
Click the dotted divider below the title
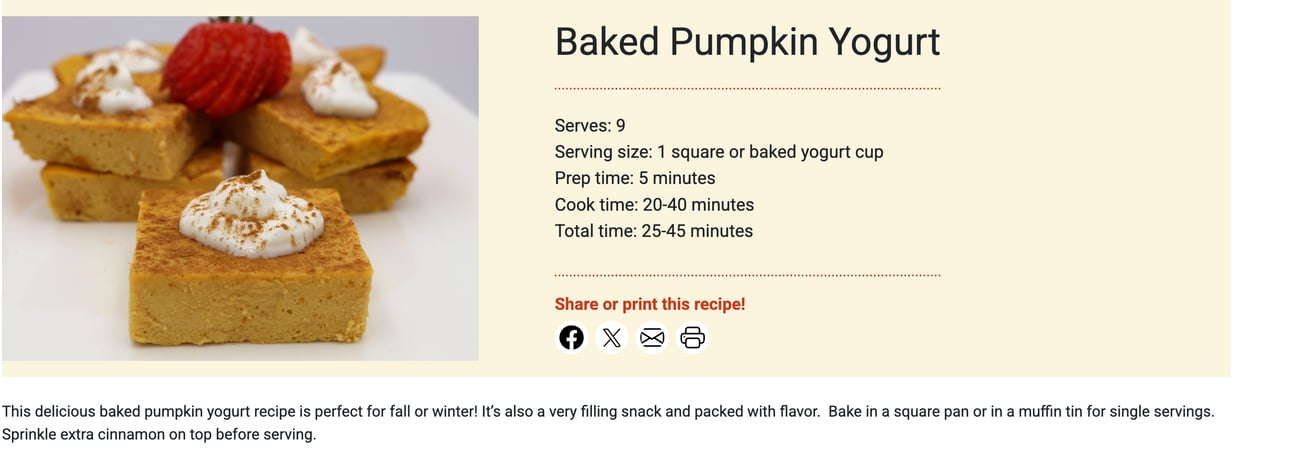point(747,89)
